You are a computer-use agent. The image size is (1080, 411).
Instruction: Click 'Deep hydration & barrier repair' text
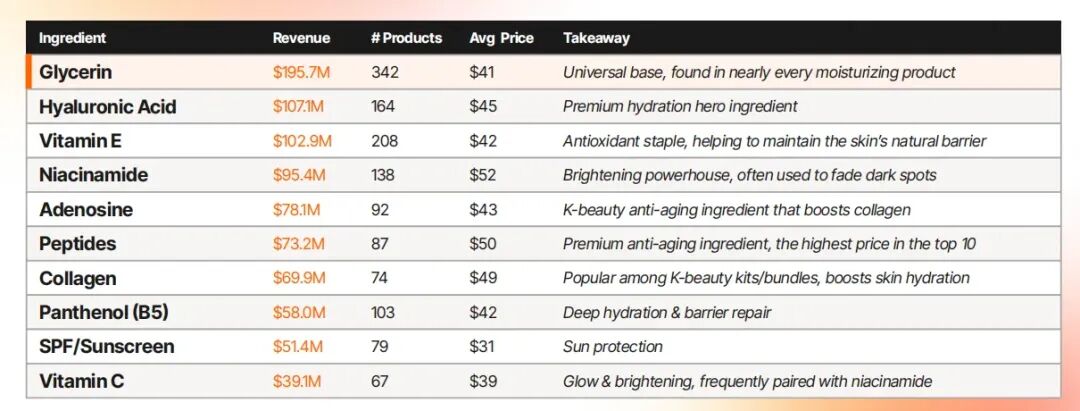click(x=667, y=313)
